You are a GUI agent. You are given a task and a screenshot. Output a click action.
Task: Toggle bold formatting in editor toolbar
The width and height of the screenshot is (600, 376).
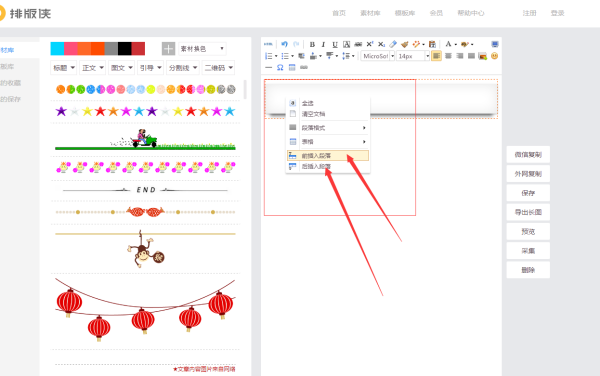[312, 44]
